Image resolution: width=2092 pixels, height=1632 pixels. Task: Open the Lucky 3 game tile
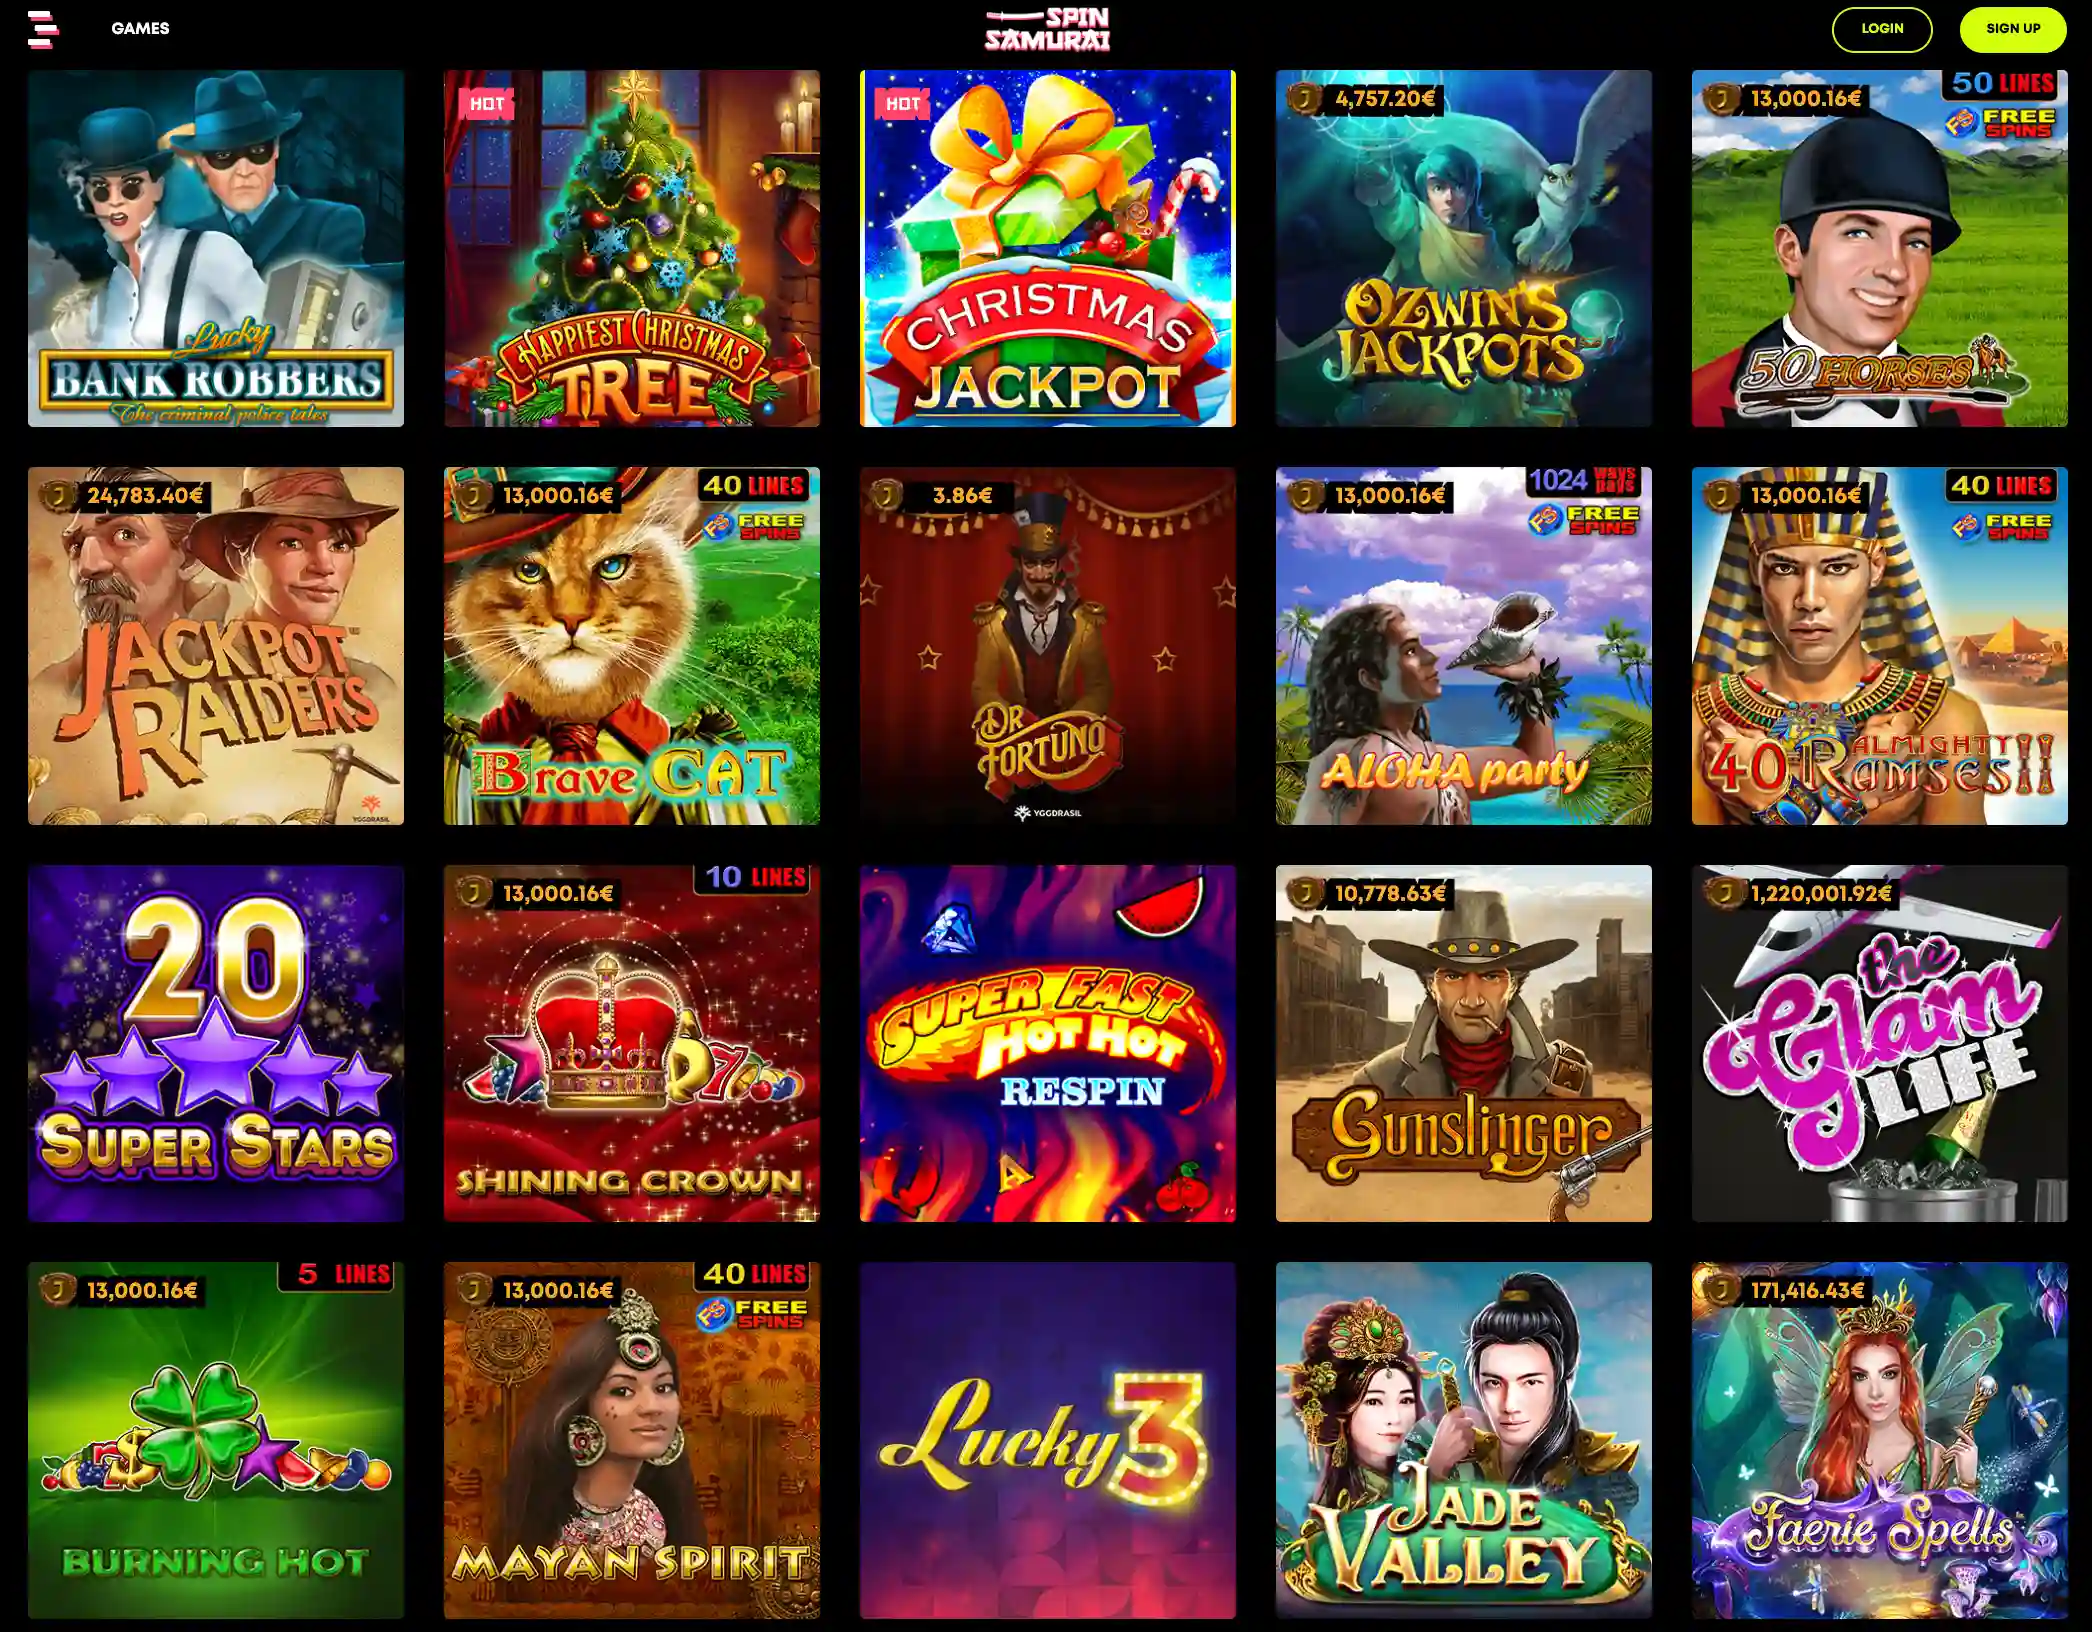[1048, 1440]
